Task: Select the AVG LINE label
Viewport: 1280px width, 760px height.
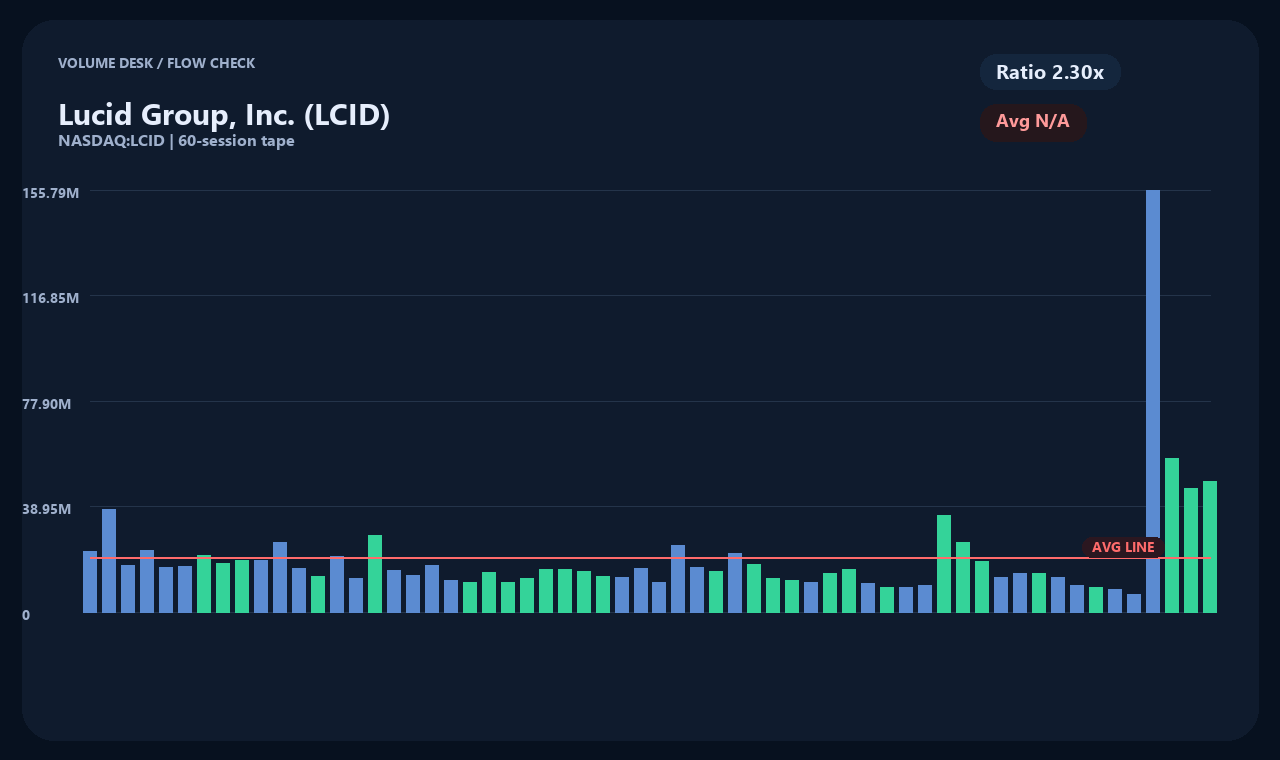Action: tap(1123, 547)
